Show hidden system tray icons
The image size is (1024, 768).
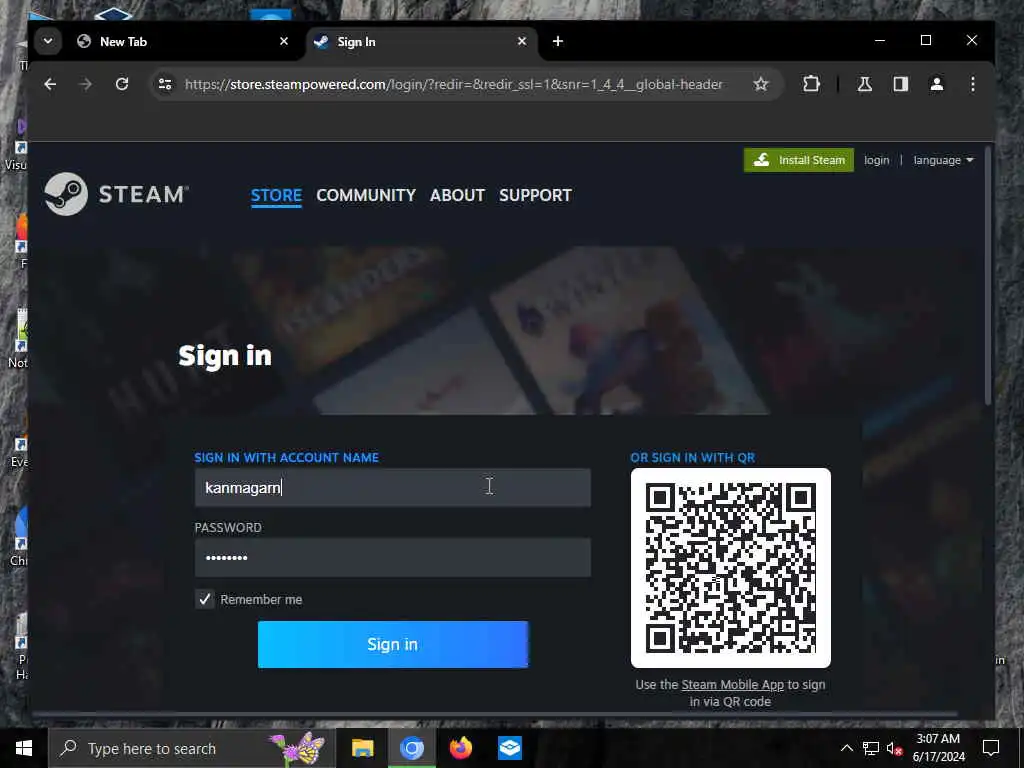coord(846,748)
